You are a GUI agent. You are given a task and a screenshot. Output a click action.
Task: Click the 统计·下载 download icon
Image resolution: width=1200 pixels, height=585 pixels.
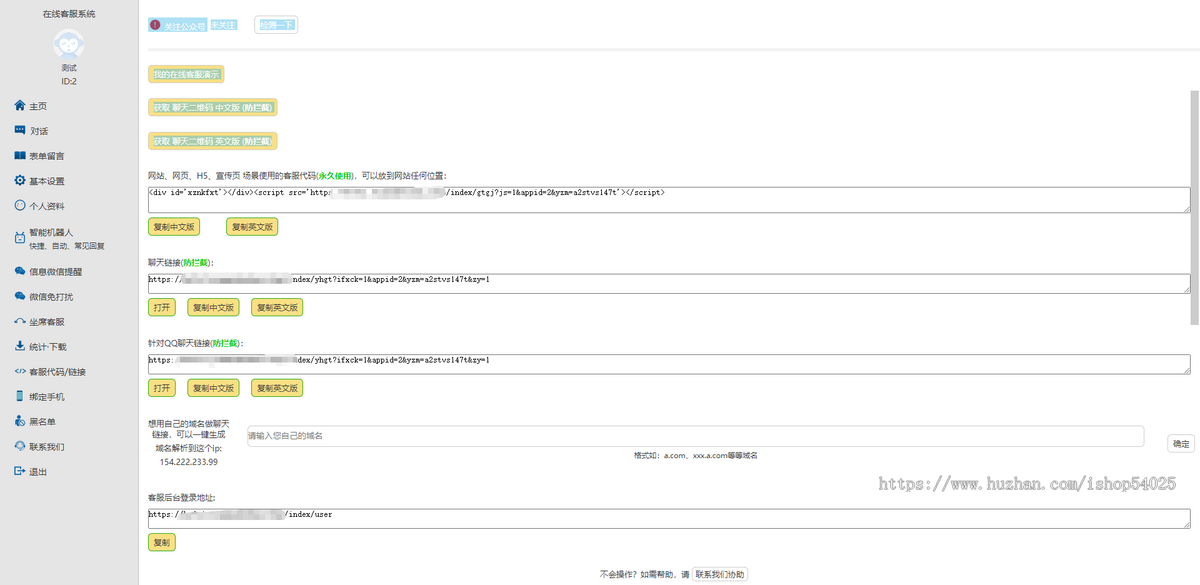coord(20,346)
